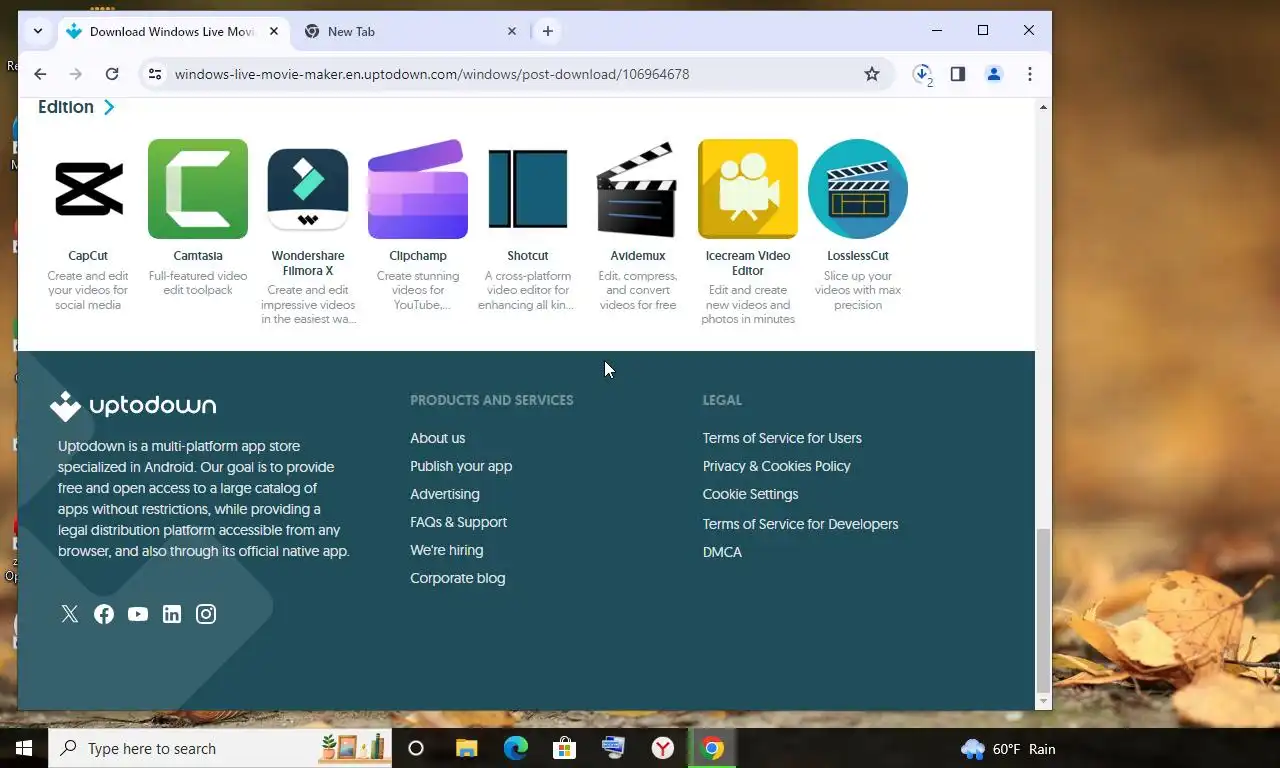Open the Clipchamp app icon

click(418, 189)
